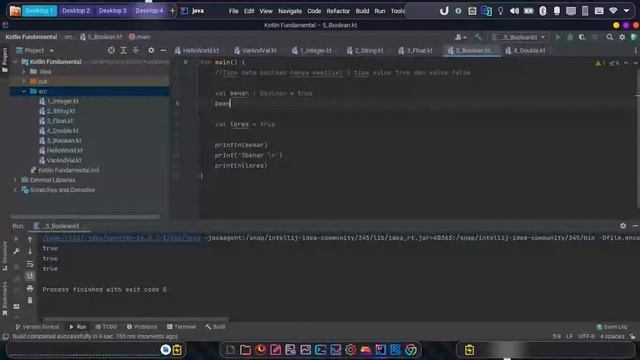640x360 pixels.
Task: Open the warnings indicator in the editor
Action: [600, 63]
